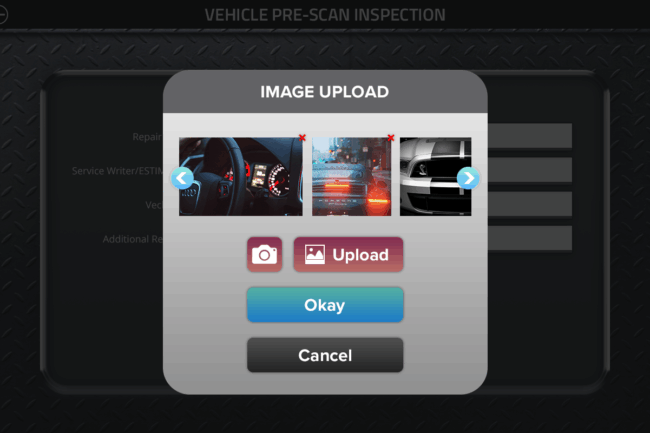Viewport: 650px width, 433px height.
Task: Confirm the upload with Okay
Action: point(325,305)
